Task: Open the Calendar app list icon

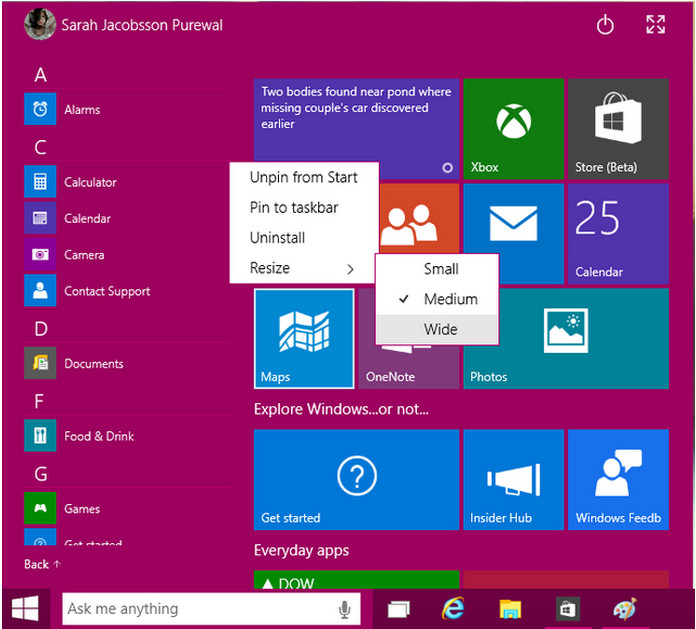Action: (x=40, y=218)
